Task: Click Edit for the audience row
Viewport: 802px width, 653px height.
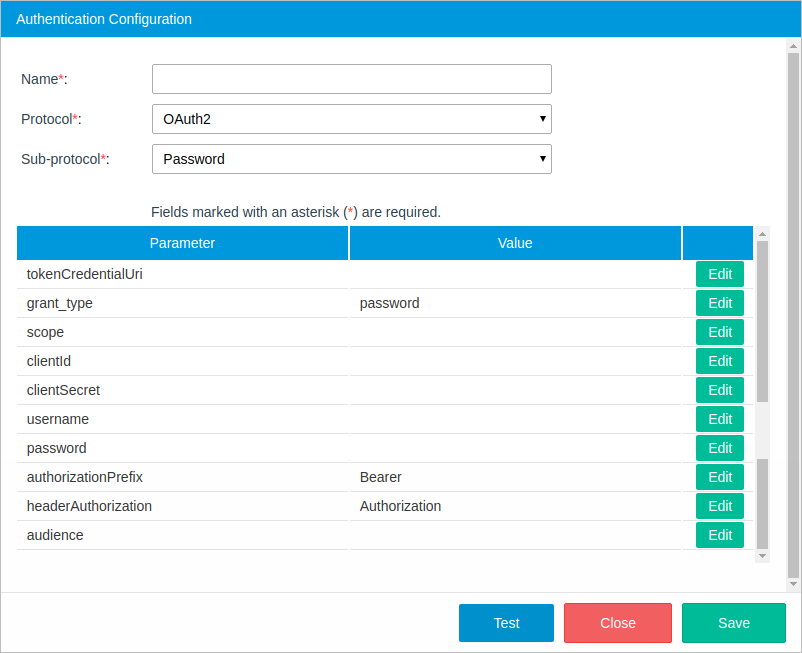Action: click(719, 535)
